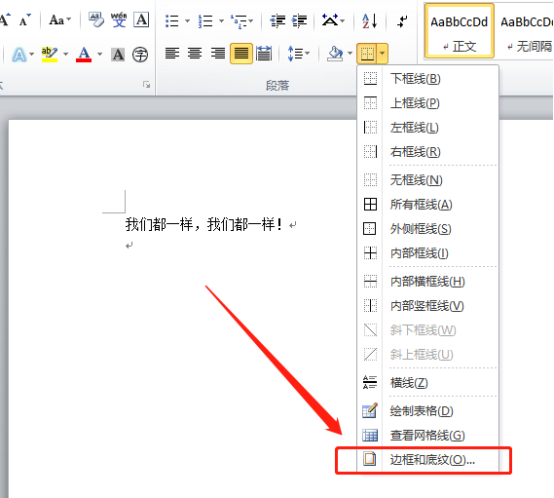
Task: Click the Character Border icon
Action: tap(141, 20)
